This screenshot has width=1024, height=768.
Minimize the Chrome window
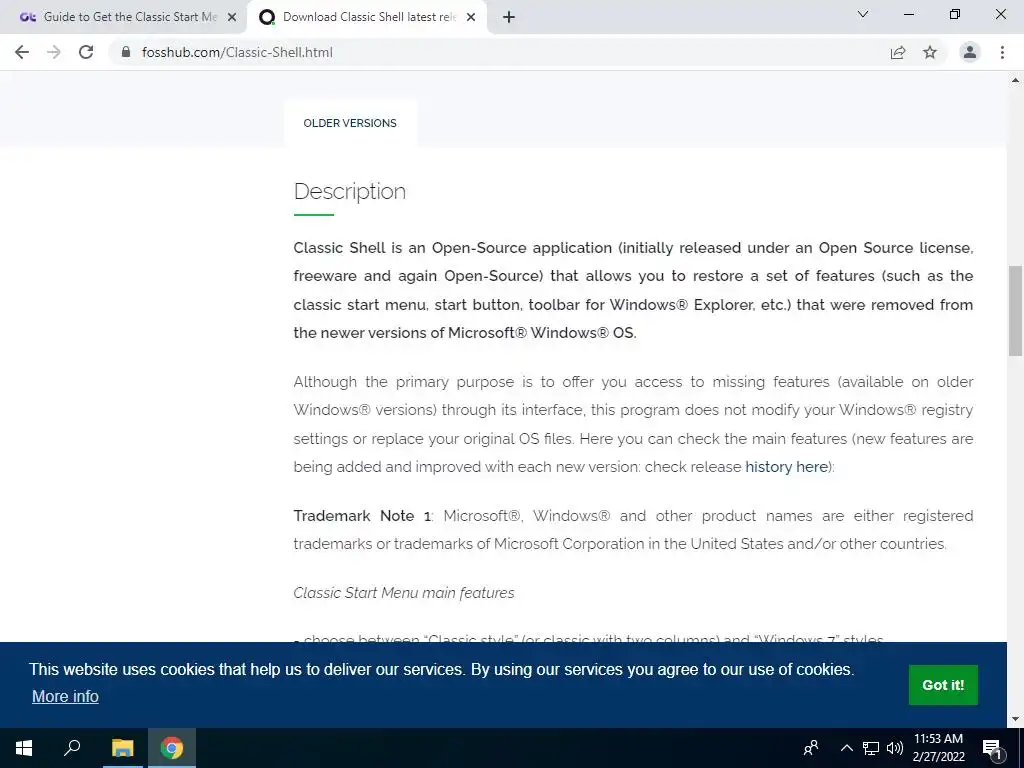tap(908, 14)
